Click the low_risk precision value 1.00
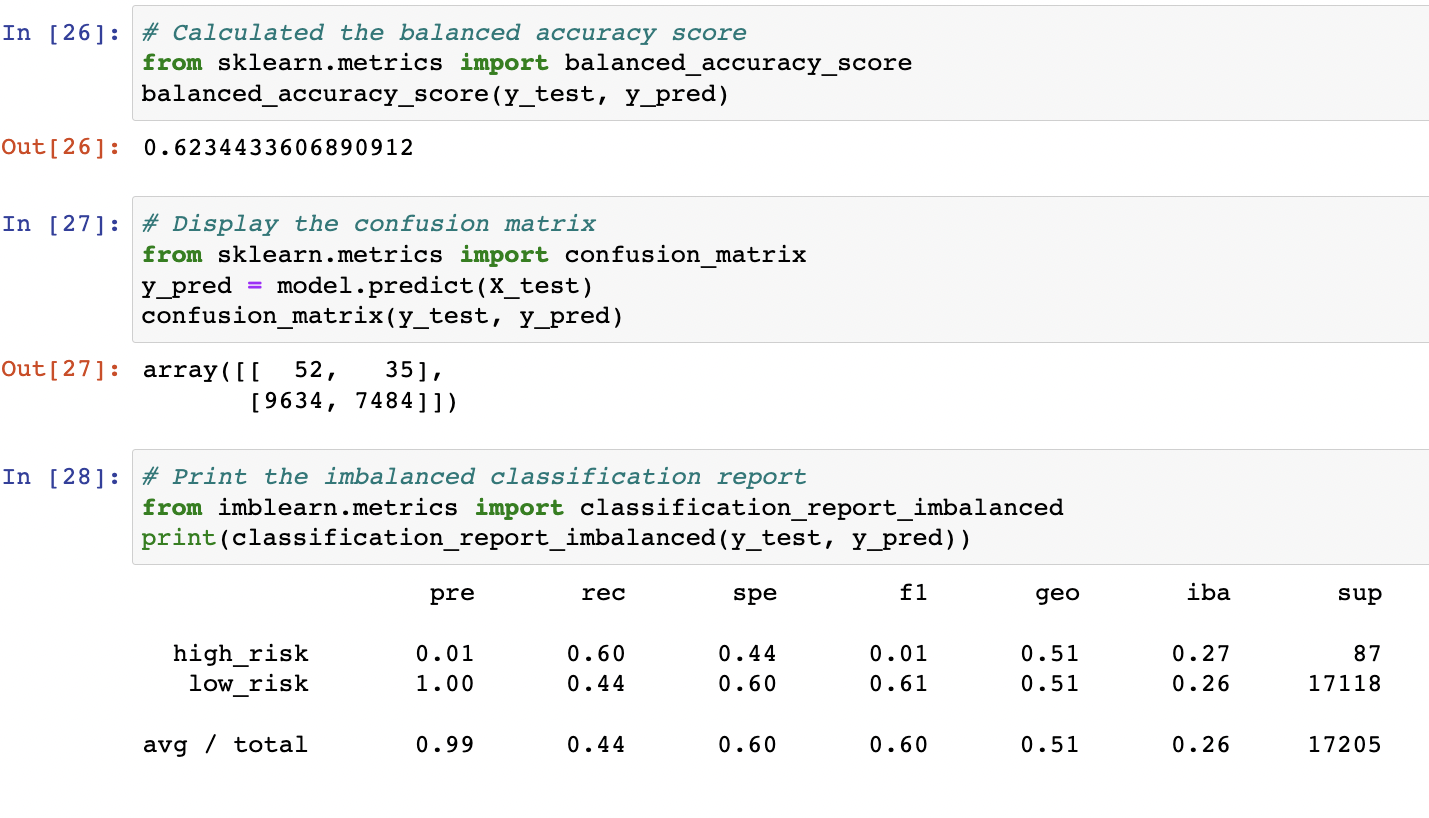The height and width of the screenshot is (818, 1429). 445,684
